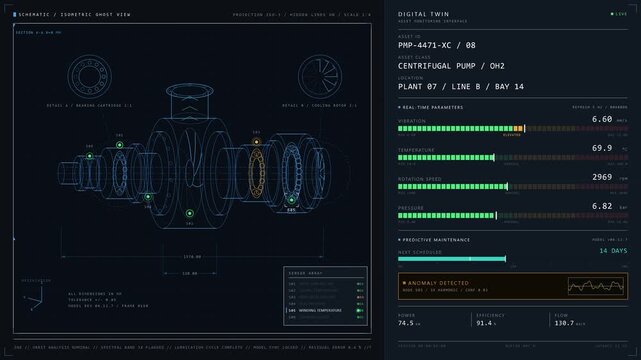Click status dot of Winding Temperature sensor
Screen dimensions: 641x360
358,311
